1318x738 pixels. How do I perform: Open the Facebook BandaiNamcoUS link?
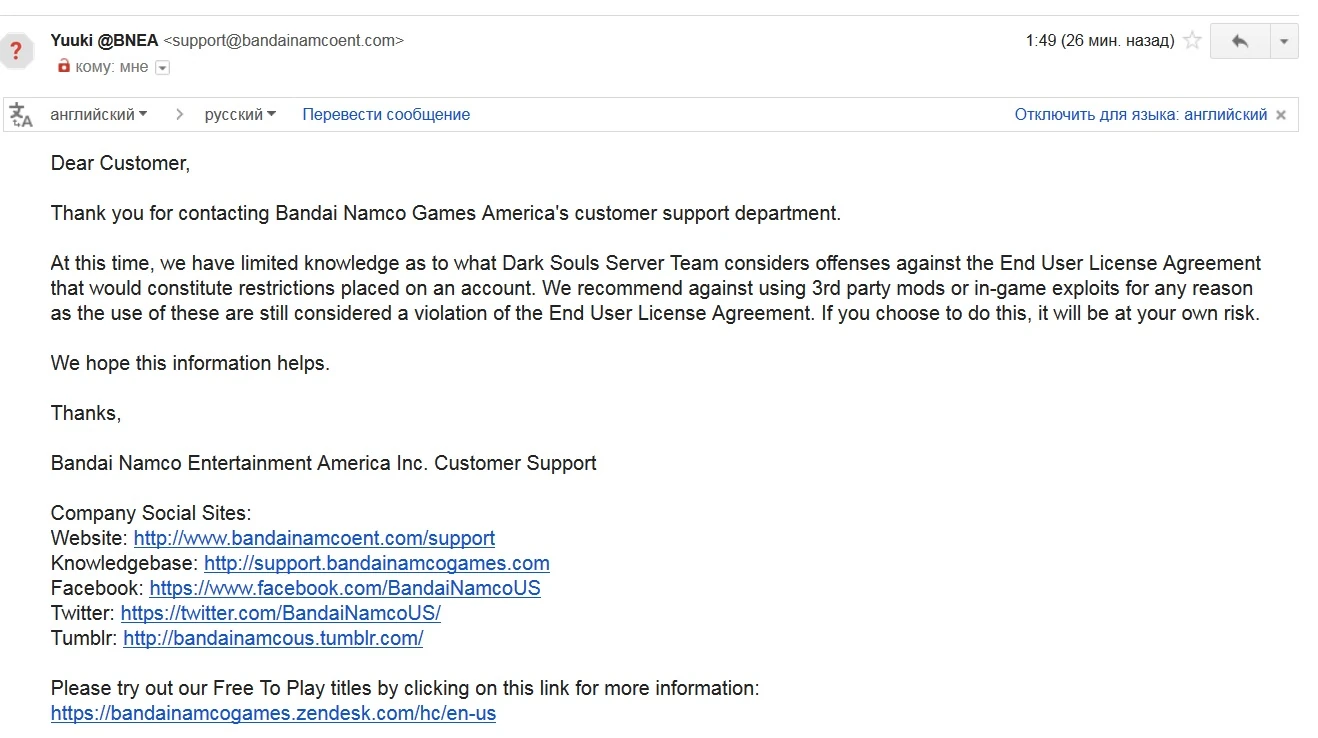point(345,588)
